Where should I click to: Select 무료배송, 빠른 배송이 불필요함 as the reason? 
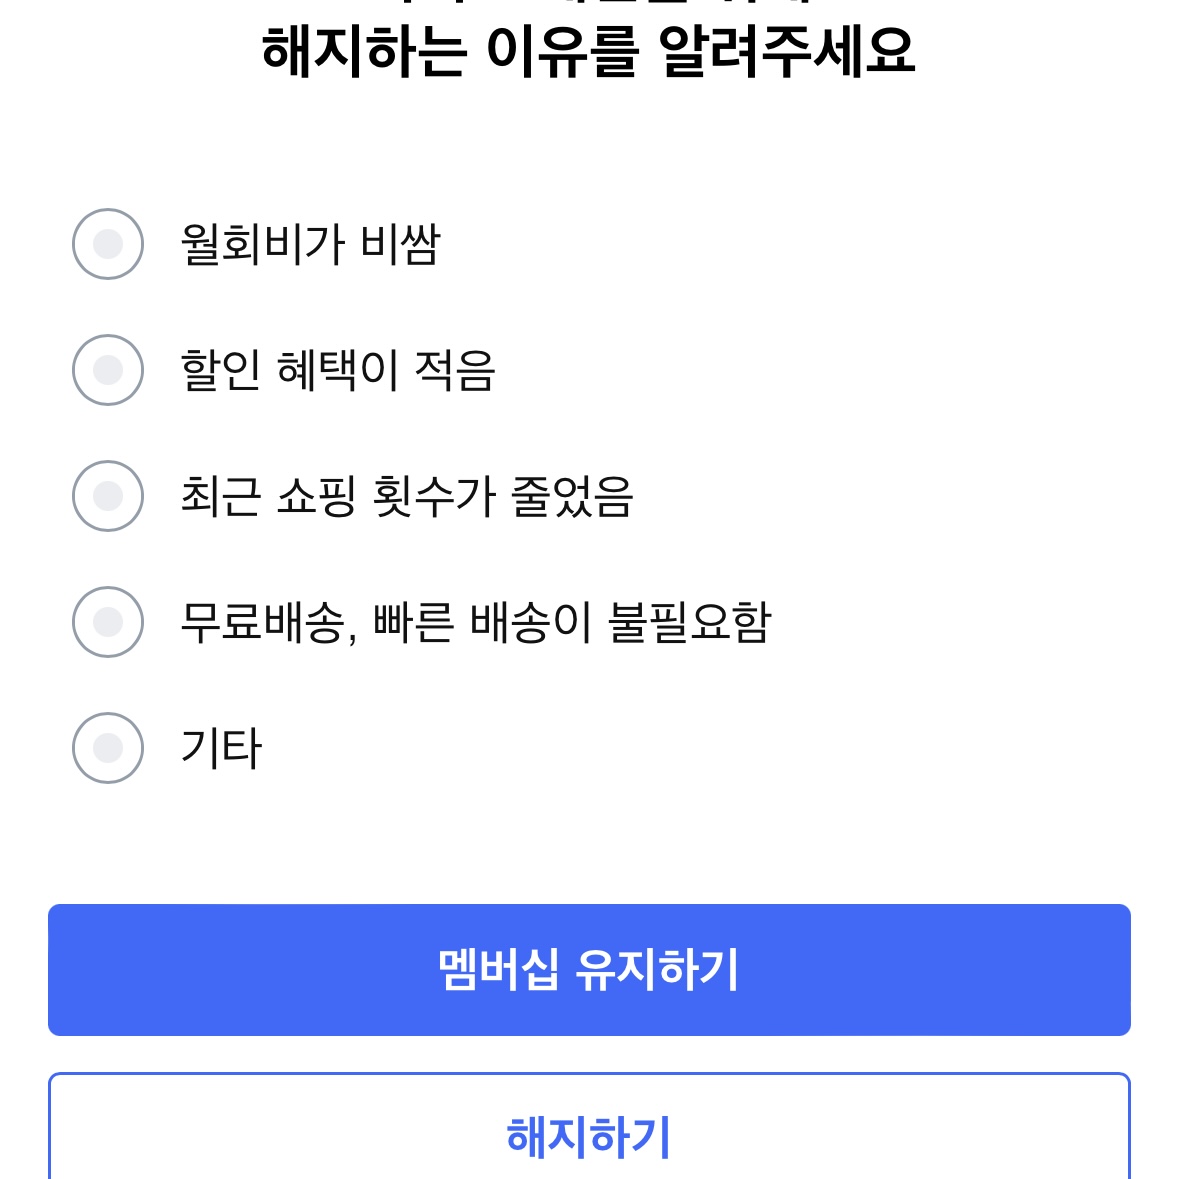click(x=107, y=620)
